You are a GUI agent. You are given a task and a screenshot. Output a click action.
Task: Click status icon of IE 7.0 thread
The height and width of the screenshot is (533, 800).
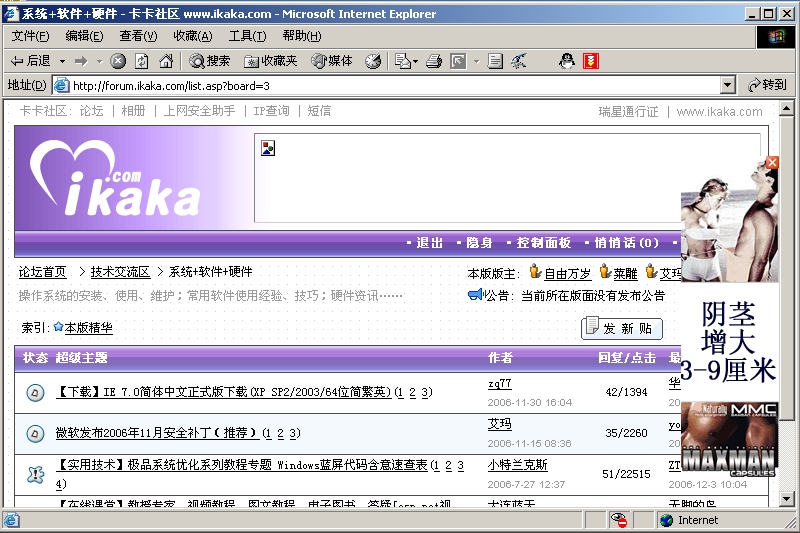click(x=35, y=393)
